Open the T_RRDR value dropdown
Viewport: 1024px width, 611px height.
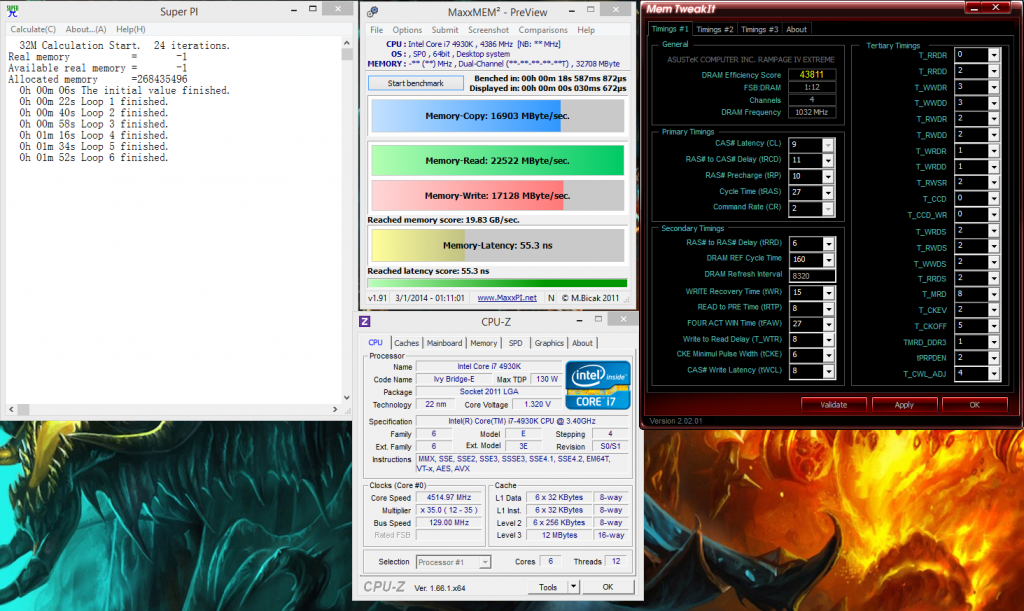[x=993, y=55]
